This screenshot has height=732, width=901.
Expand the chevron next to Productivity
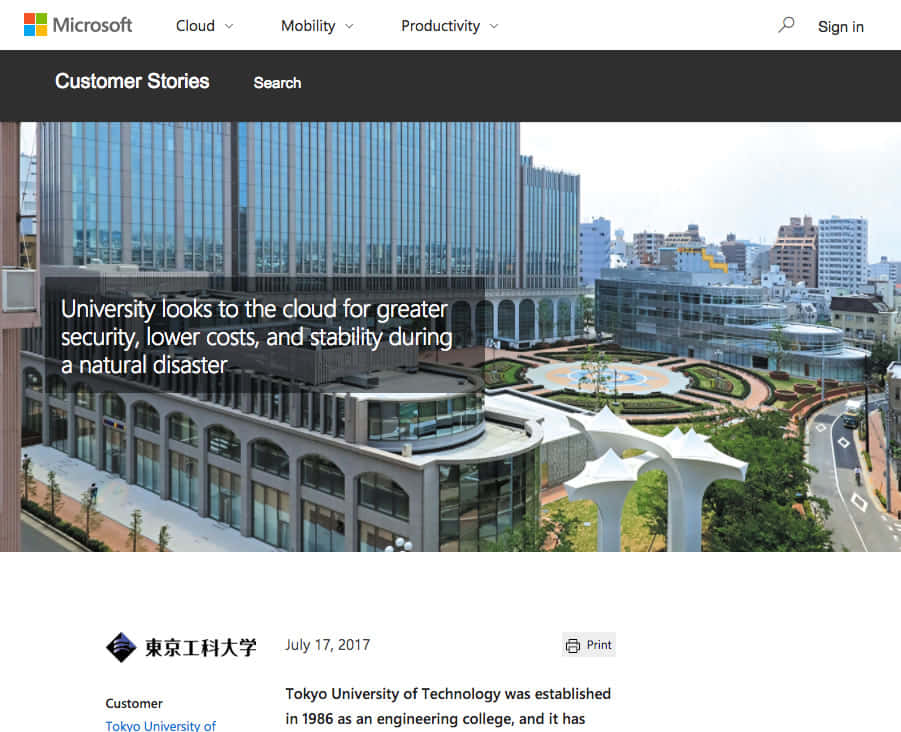[x=494, y=26]
